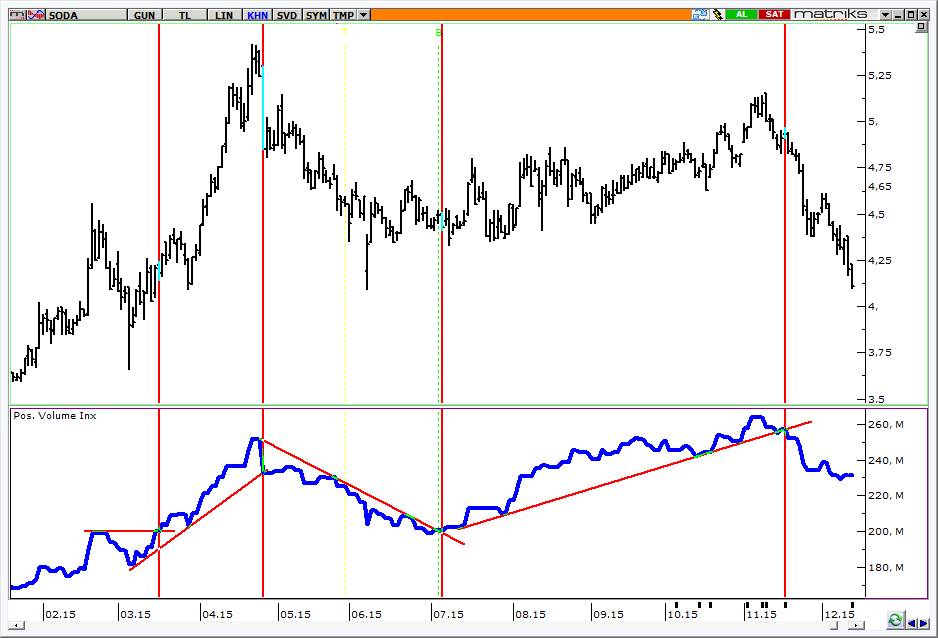
Task: Toggle the KHN option
Action: pyautogui.click(x=257, y=15)
